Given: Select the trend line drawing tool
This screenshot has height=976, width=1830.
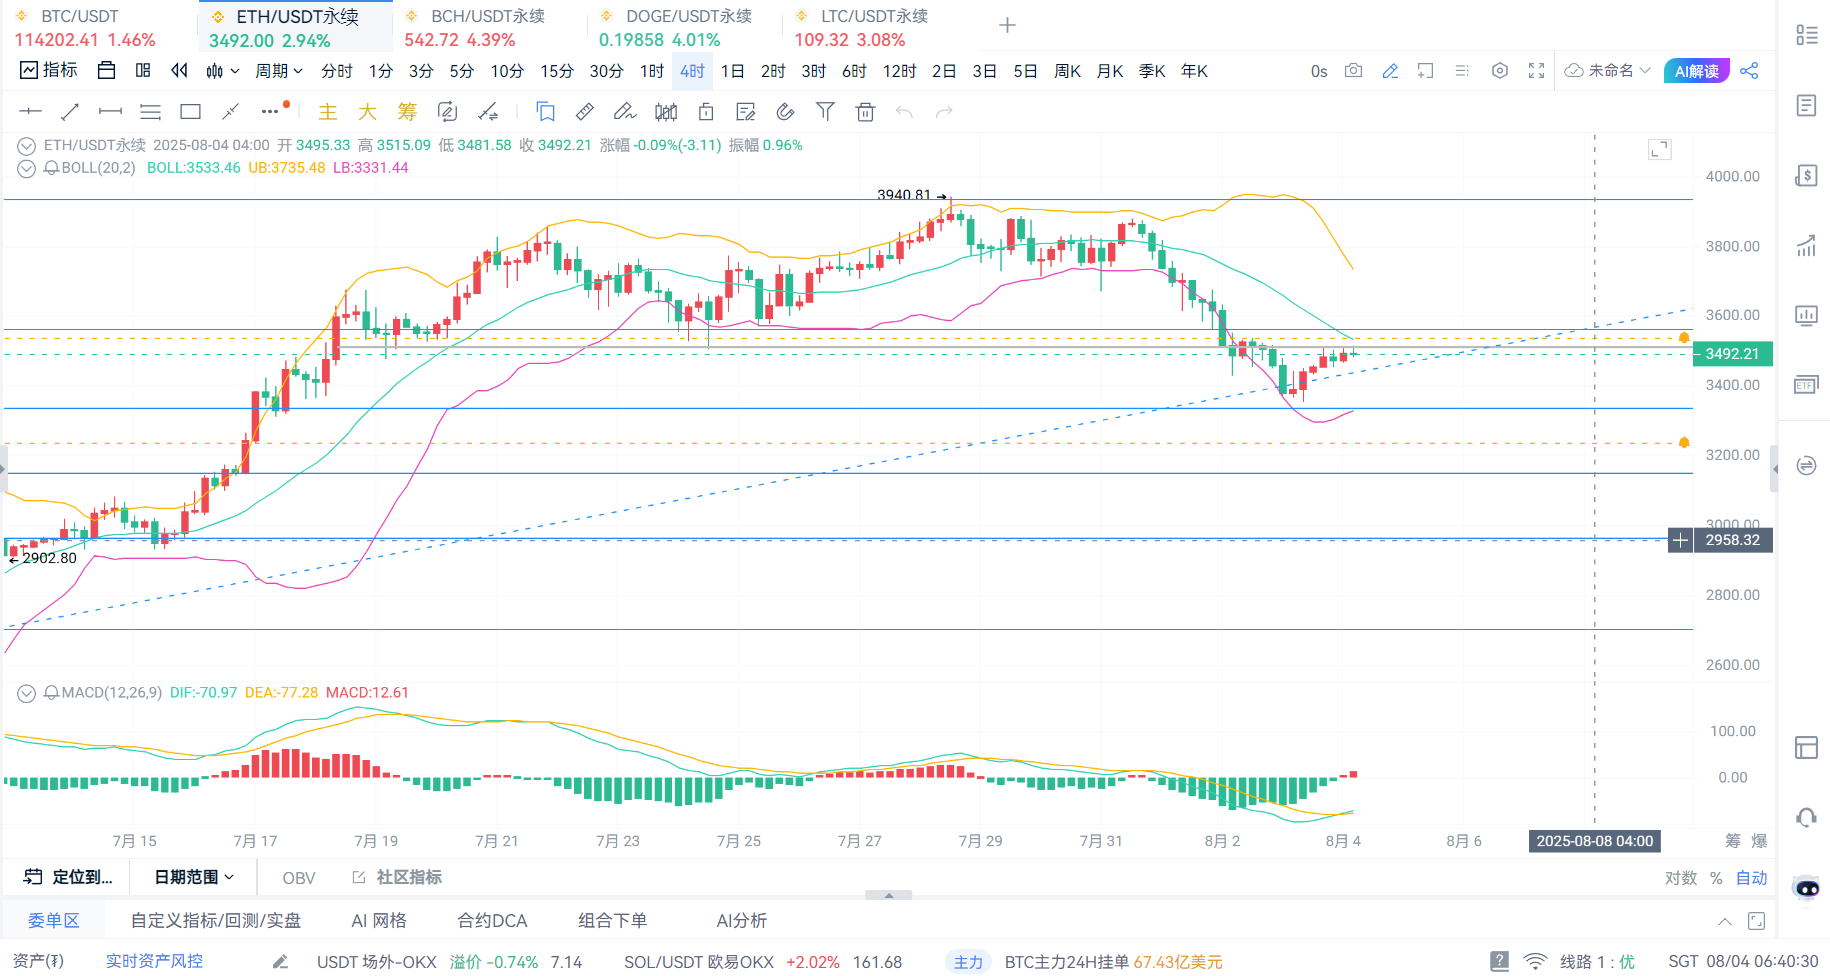Looking at the screenshot, I should tap(70, 111).
